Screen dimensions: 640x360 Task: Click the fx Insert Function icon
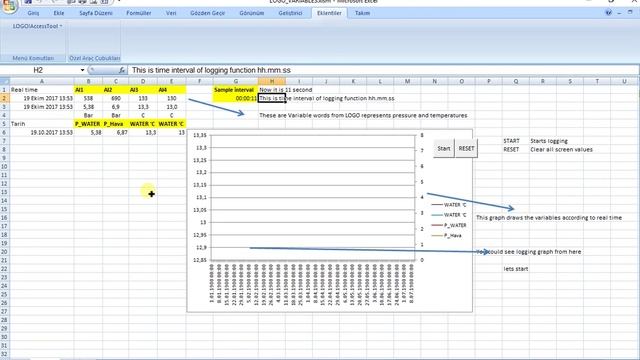point(122,70)
